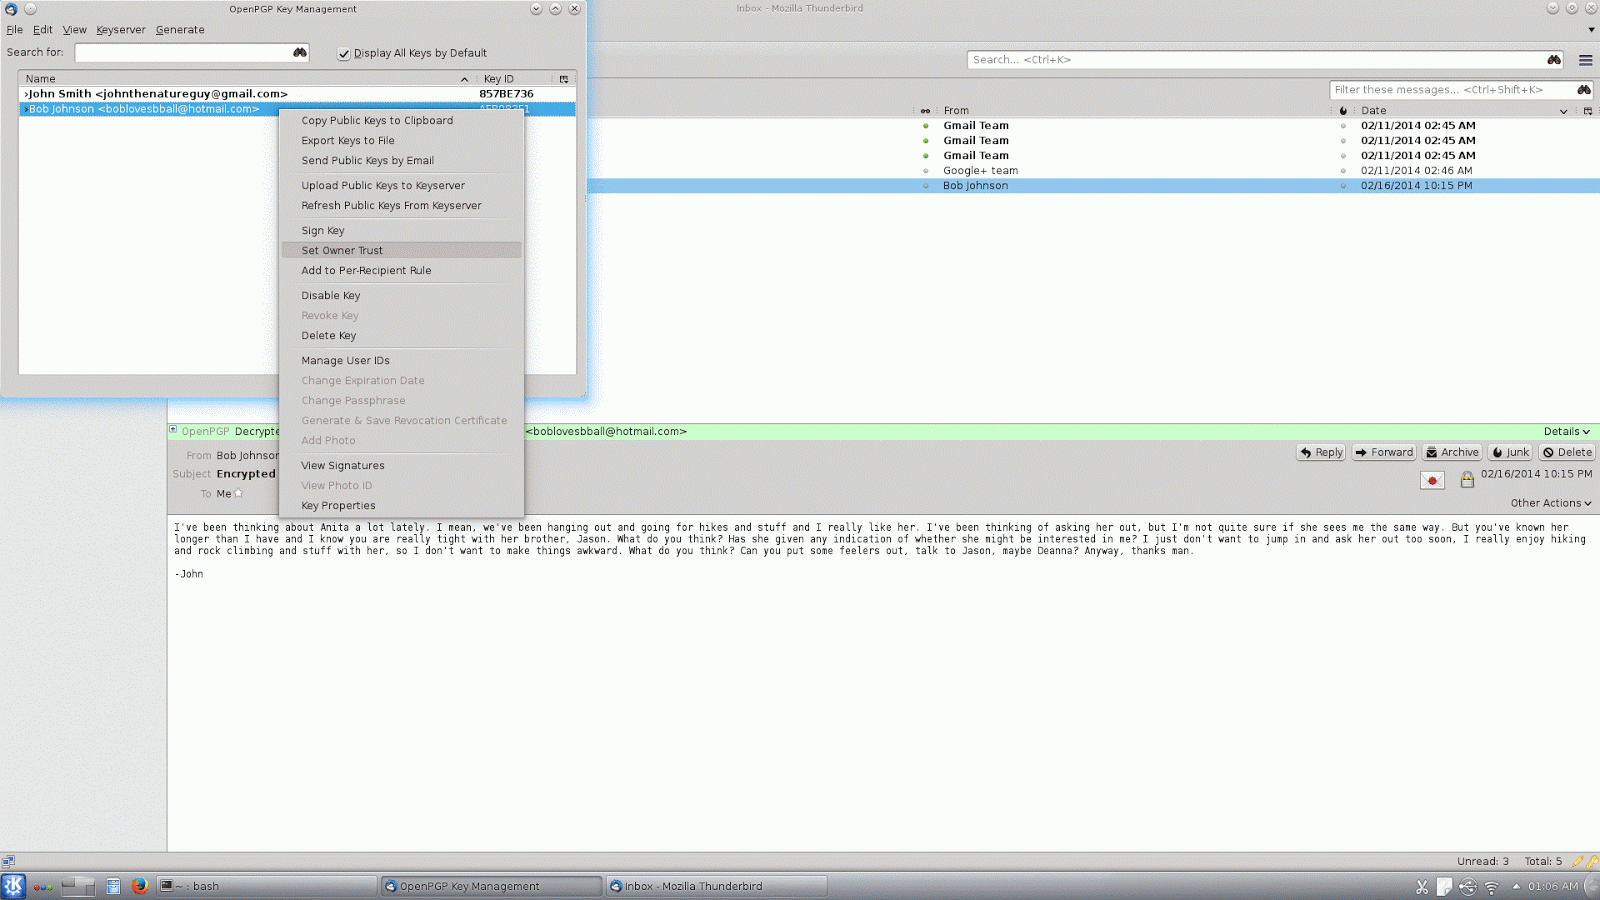Sort messages by junk status flame icon
The image size is (1600, 900).
click(x=1343, y=111)
